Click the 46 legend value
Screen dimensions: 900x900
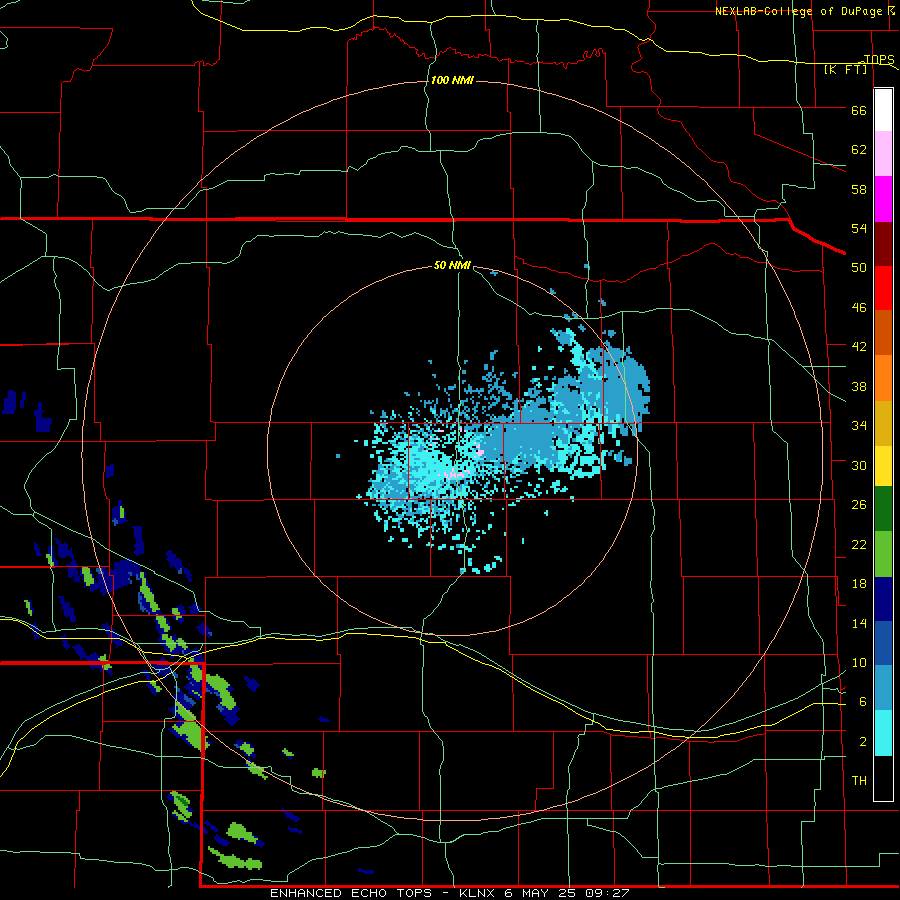click(859, 308)
